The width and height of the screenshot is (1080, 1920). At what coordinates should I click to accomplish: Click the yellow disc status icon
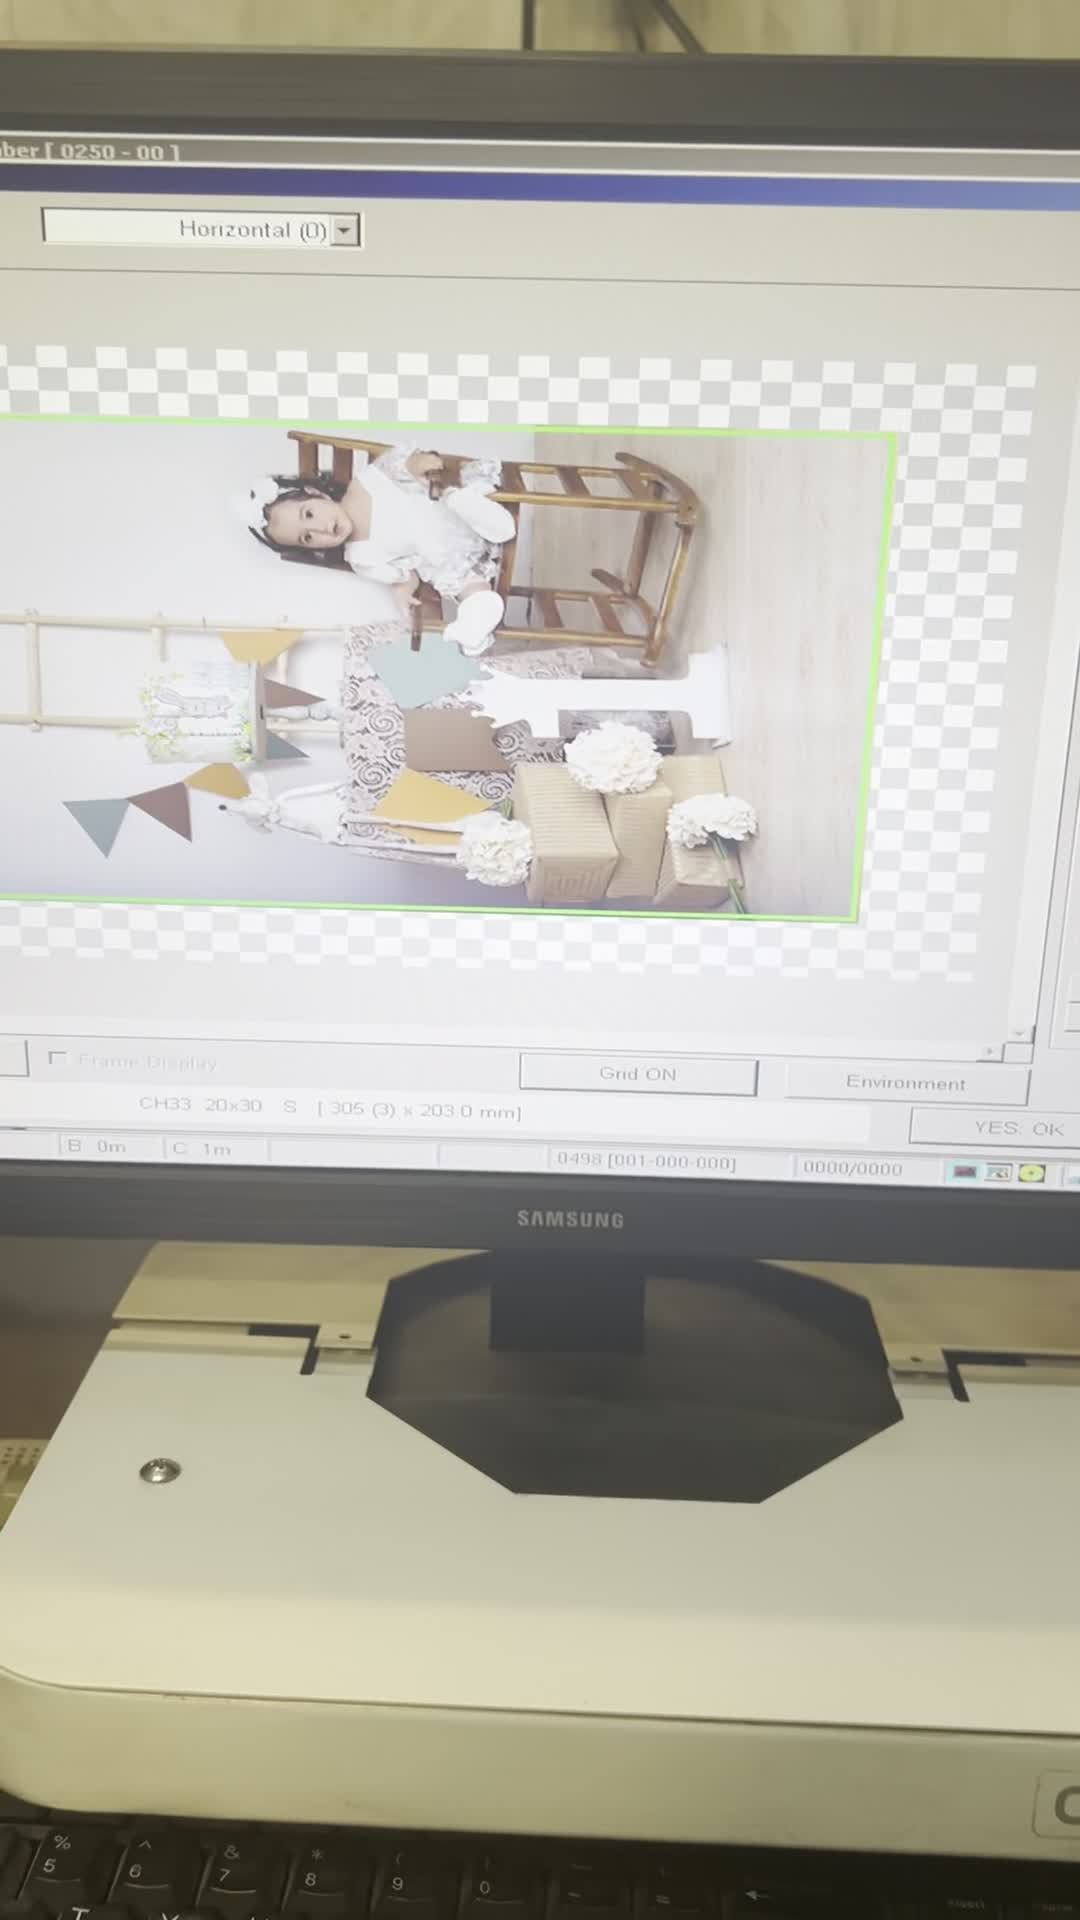click(x=1032, y=1173)
